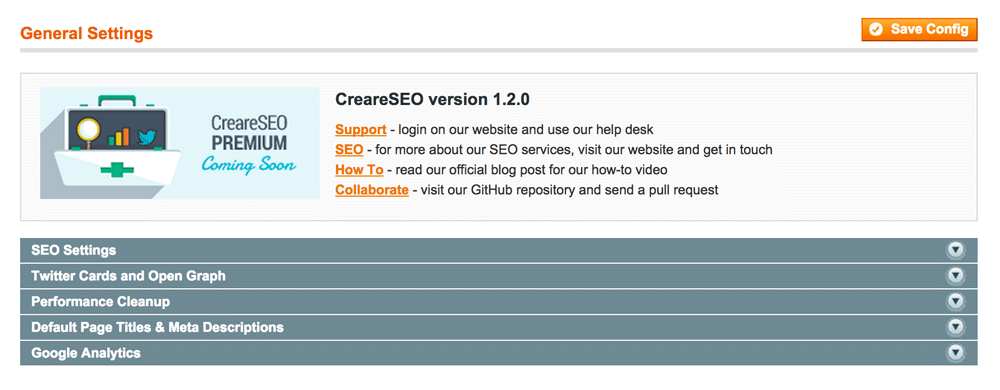Viewport: 1000px width, 390px height.
Task: Click the Save Config button
Action: [919, 29]
